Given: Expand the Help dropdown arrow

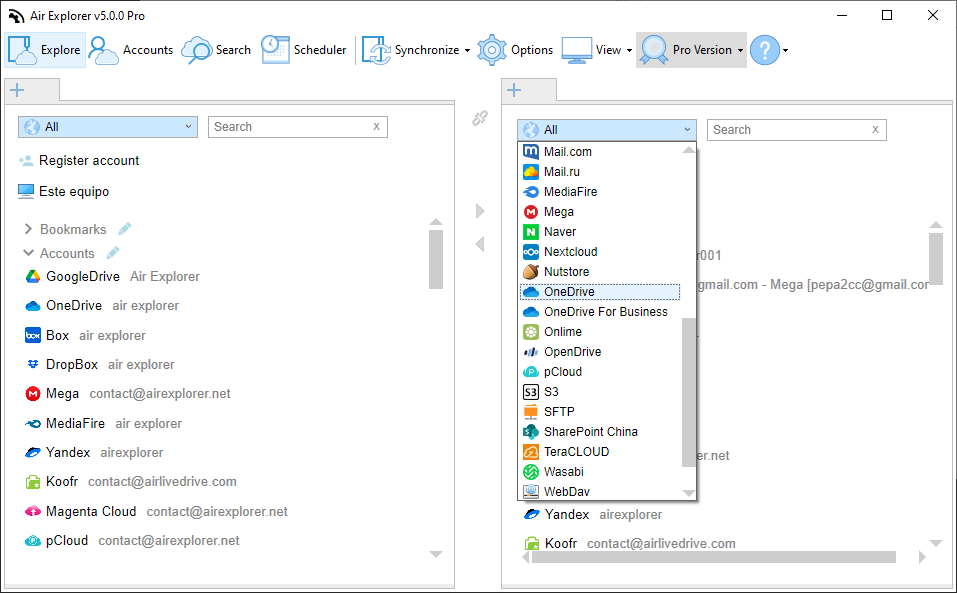Looking at the screenshot, I should point(785,51).
